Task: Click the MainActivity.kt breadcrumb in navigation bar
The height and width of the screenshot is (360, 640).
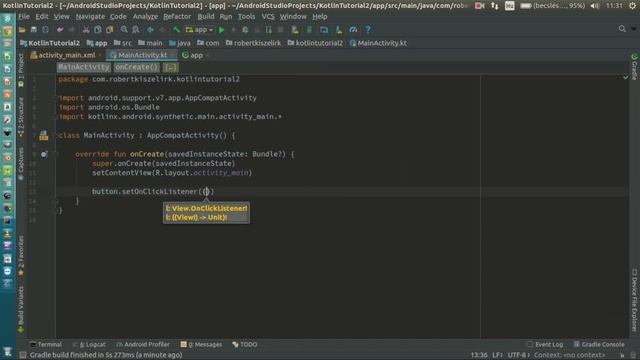Action: click(x=378, y=43)
